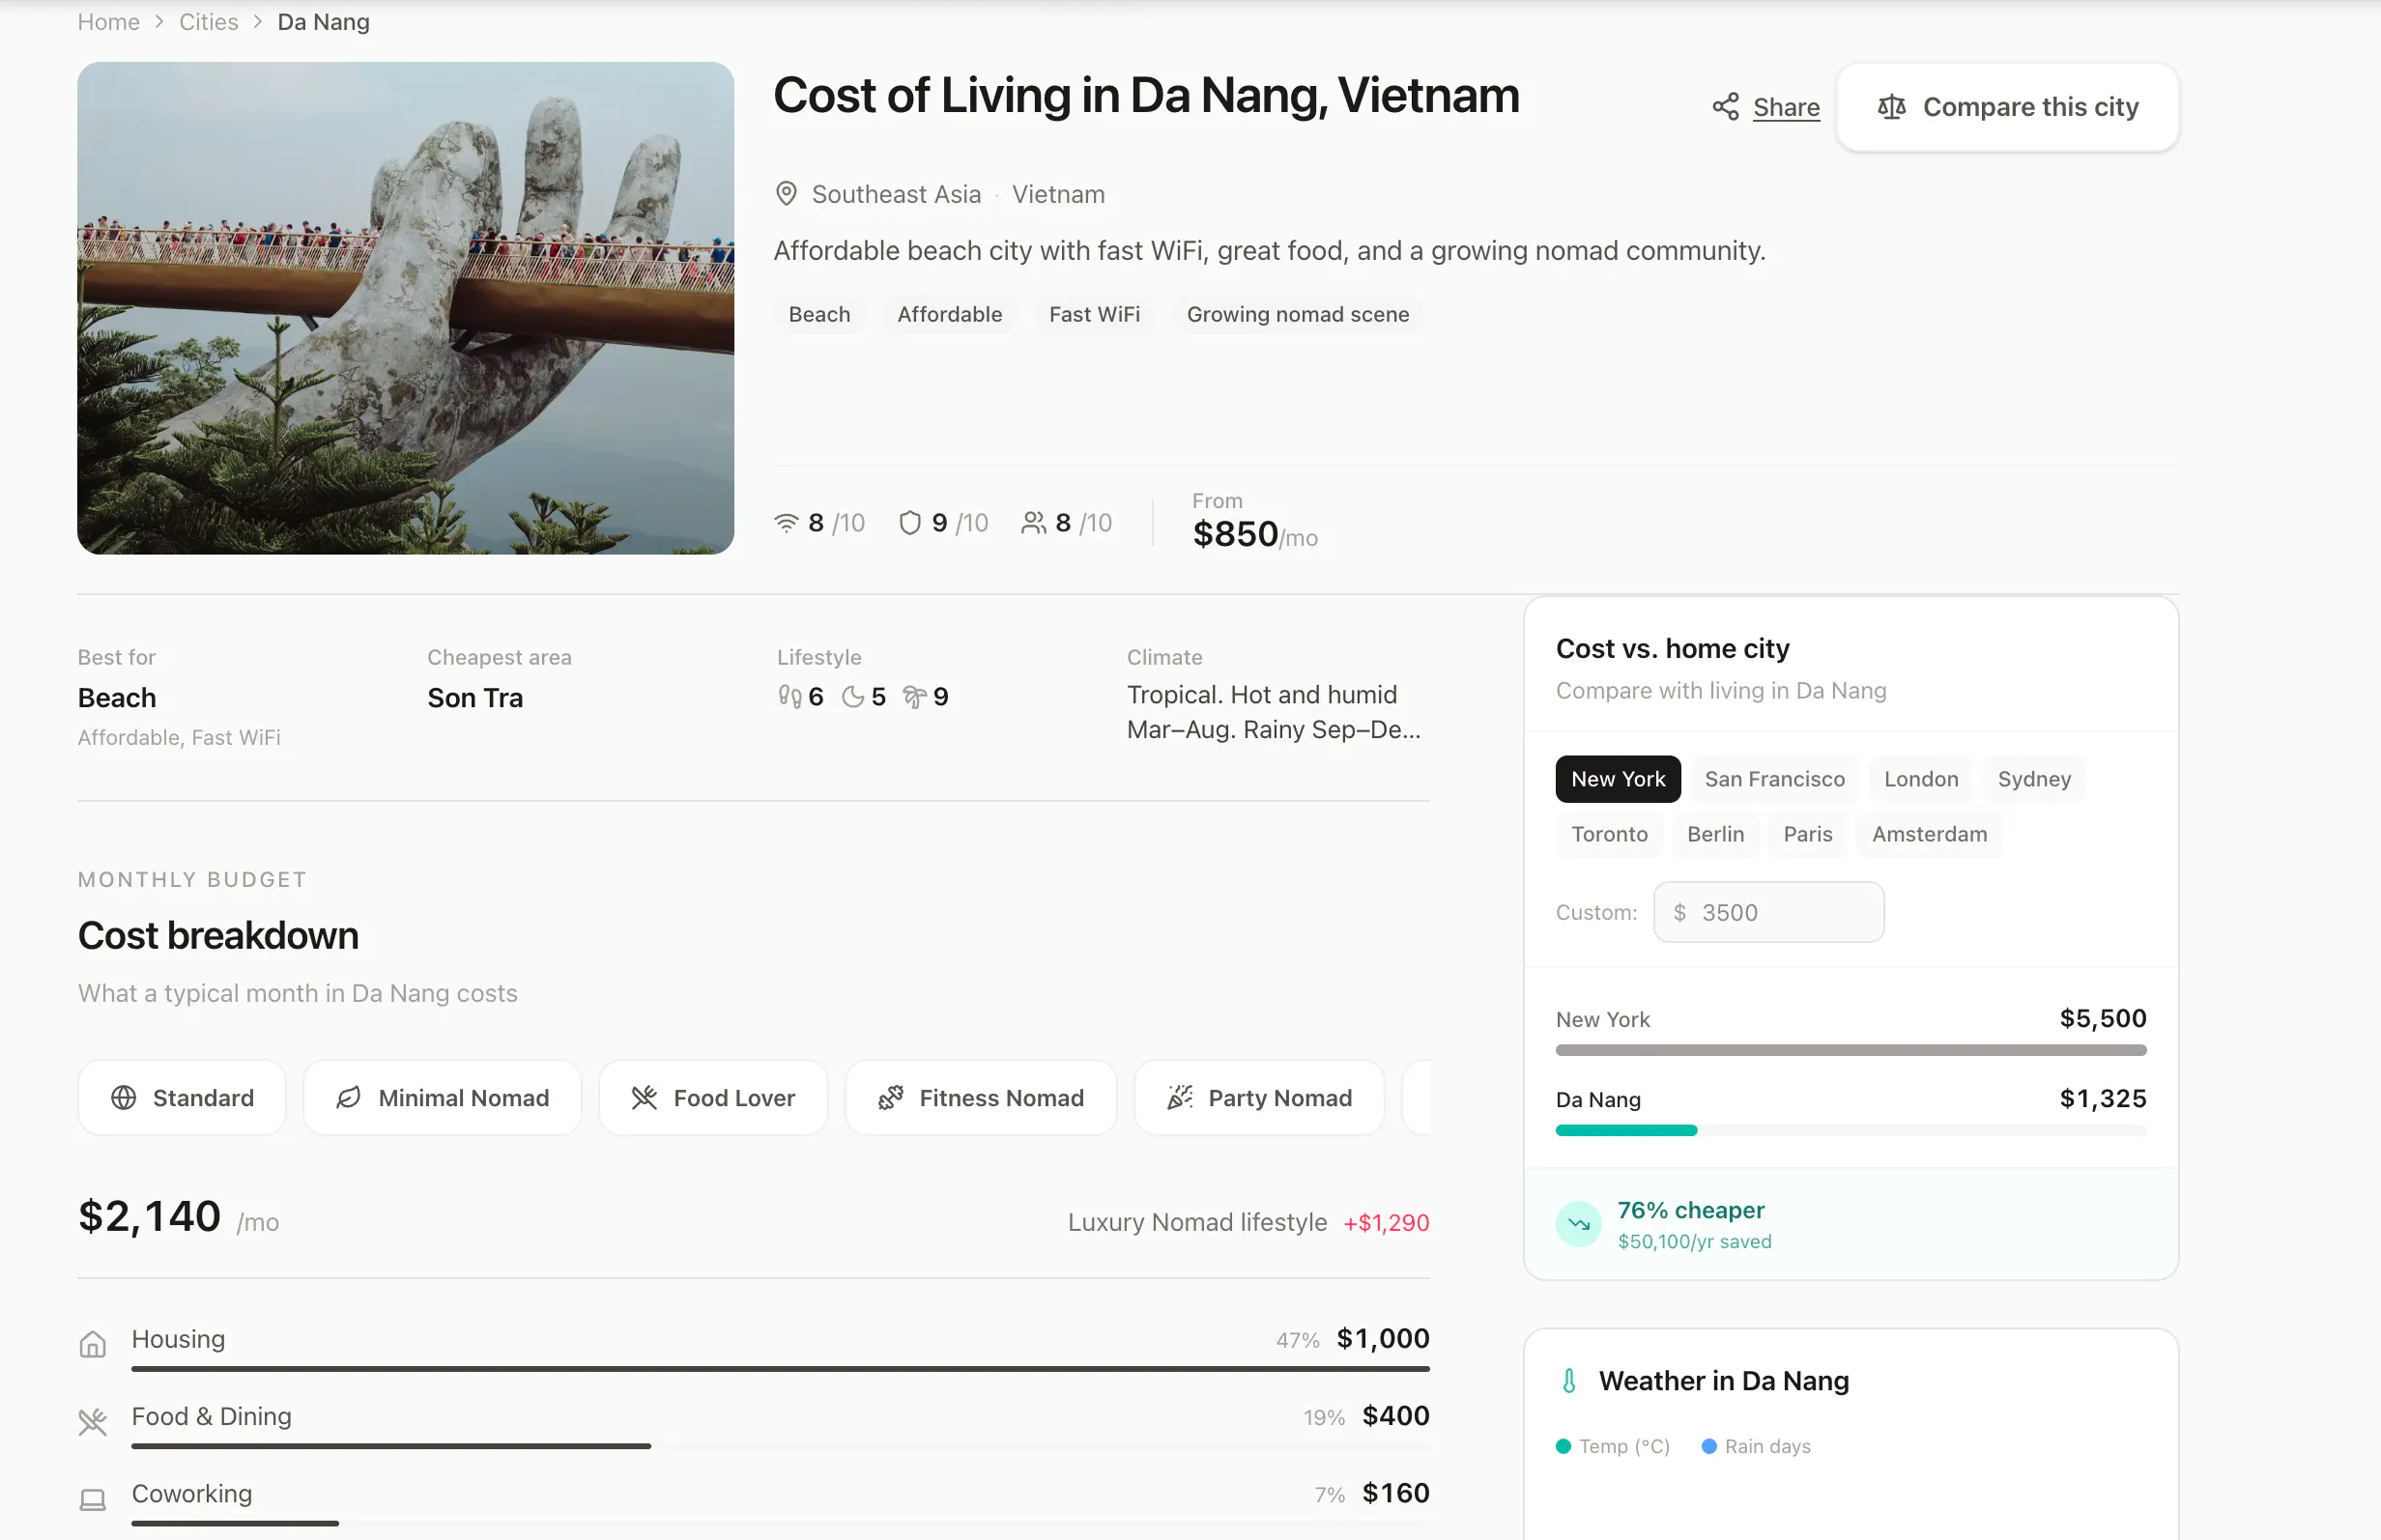Click the shield safety score icon

[x=909, y=523]
